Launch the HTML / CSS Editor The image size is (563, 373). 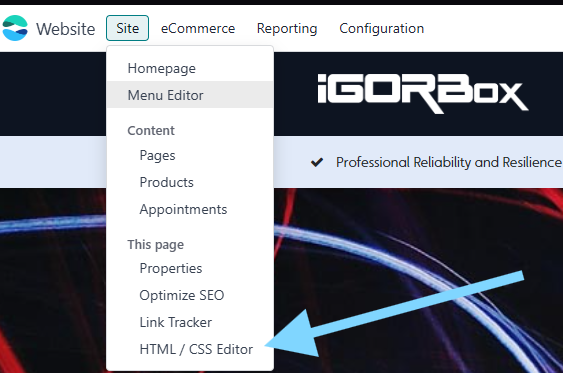pyautogui.click(x=190, y=349)
